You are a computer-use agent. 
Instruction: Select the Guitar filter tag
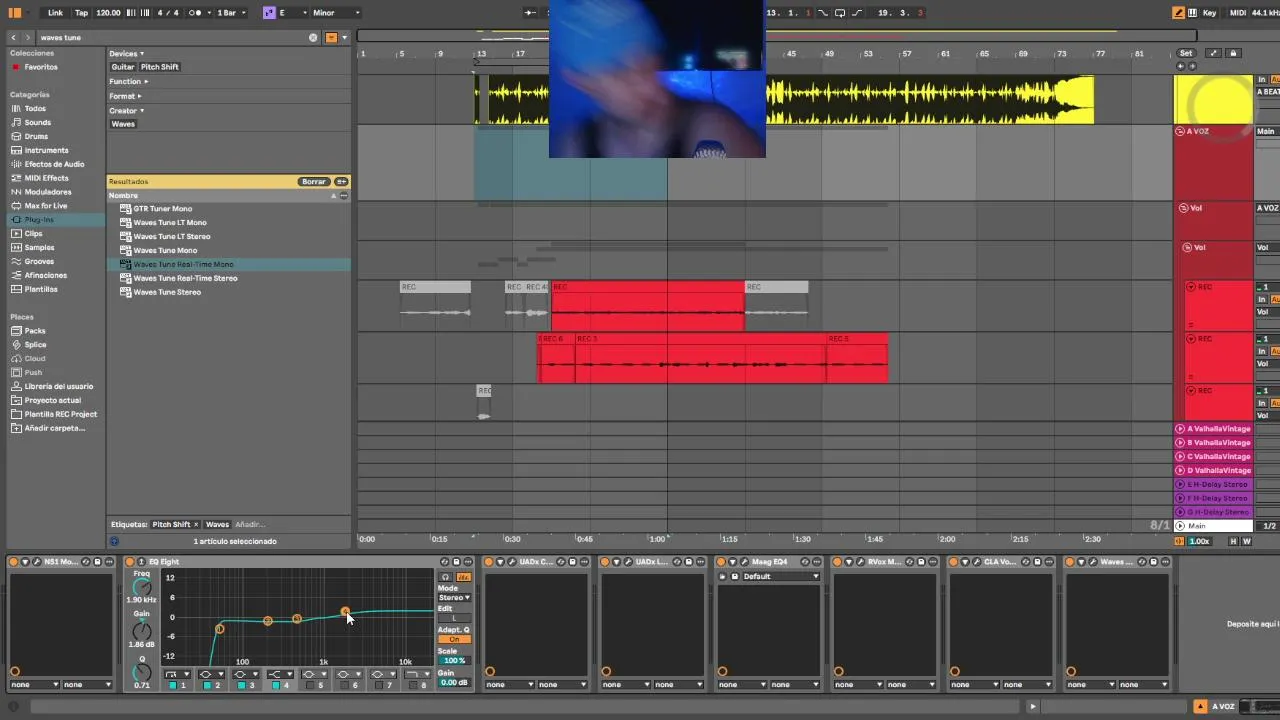pos(123,67)
